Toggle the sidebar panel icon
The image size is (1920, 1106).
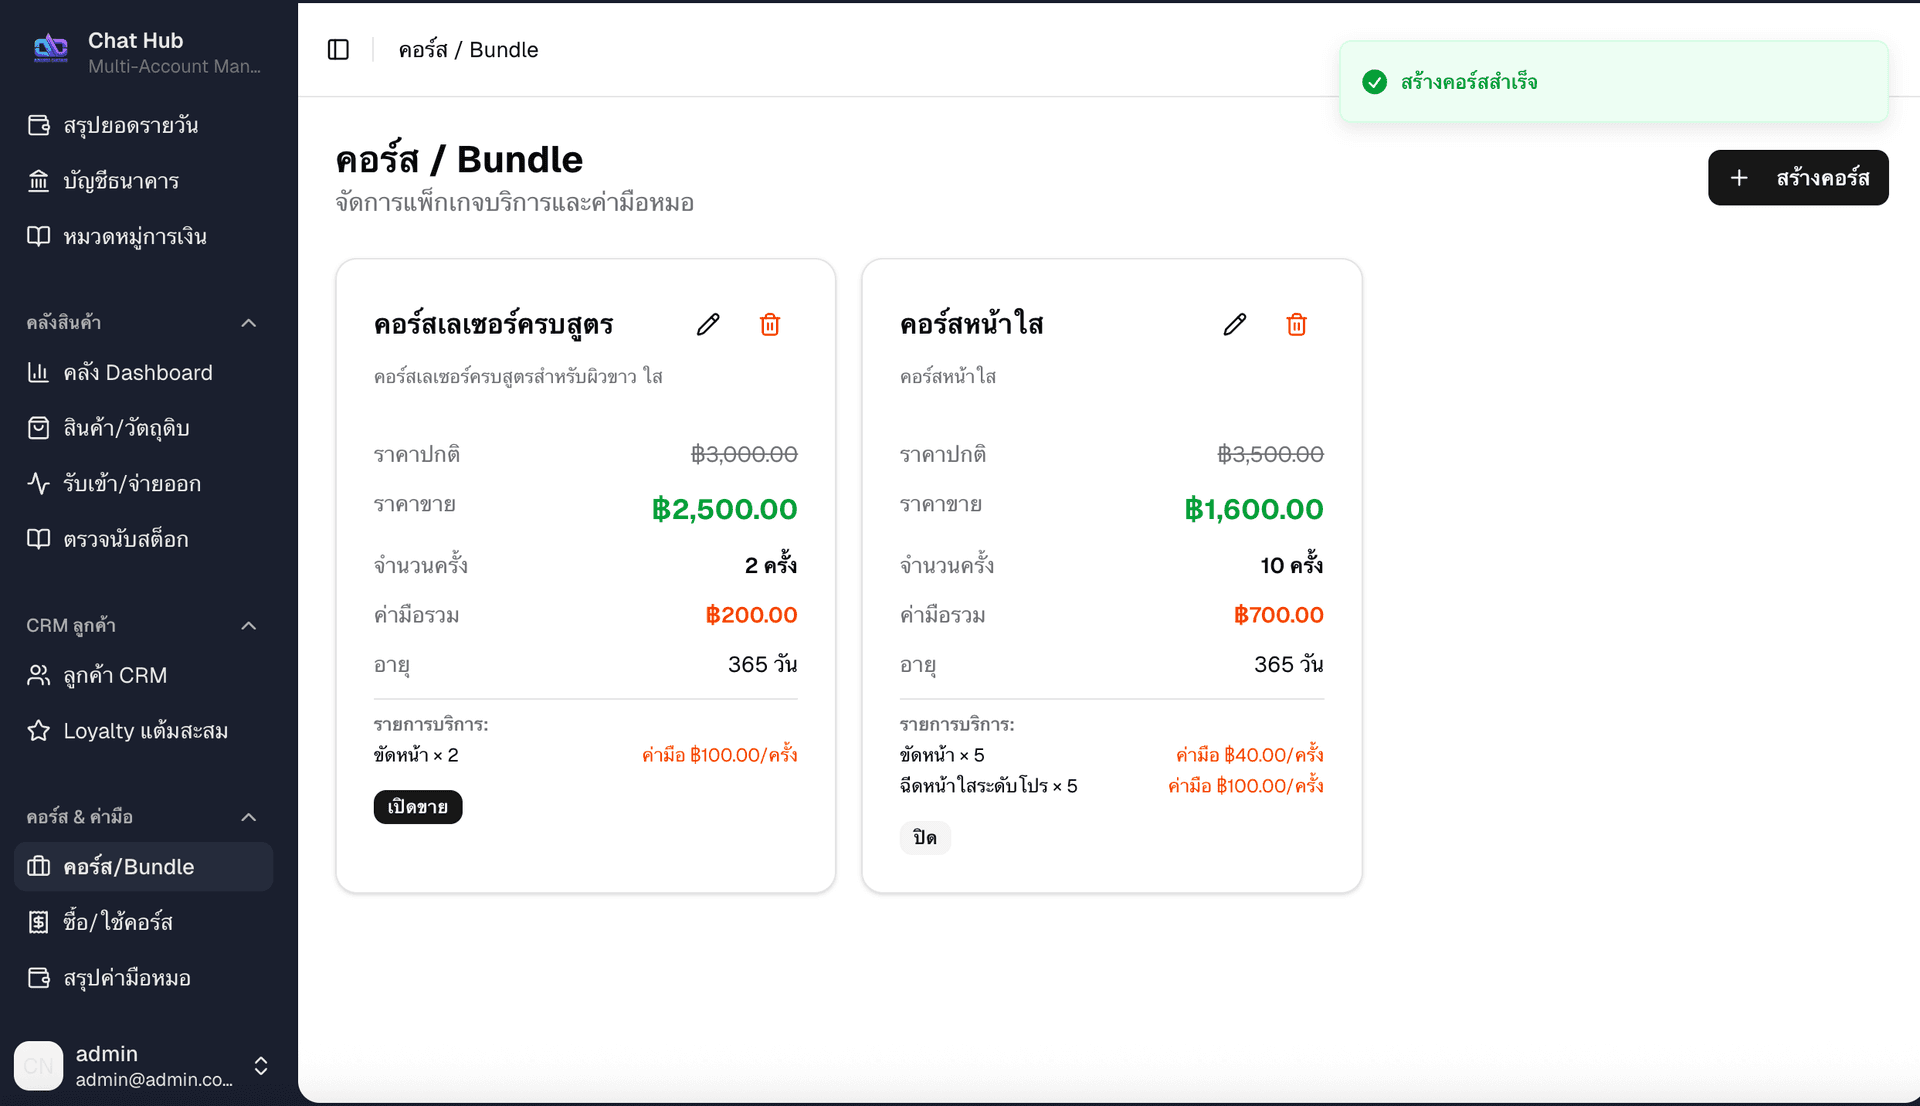coord(338,50)
